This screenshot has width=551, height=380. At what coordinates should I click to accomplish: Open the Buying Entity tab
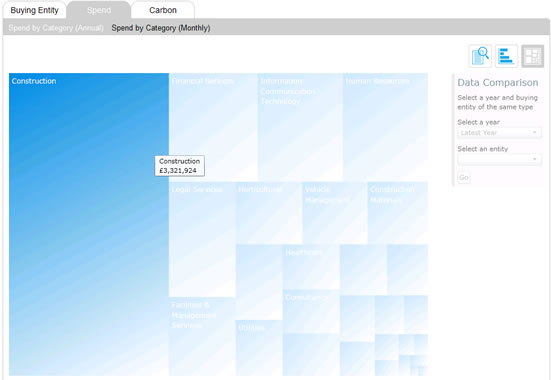[34, 10]
